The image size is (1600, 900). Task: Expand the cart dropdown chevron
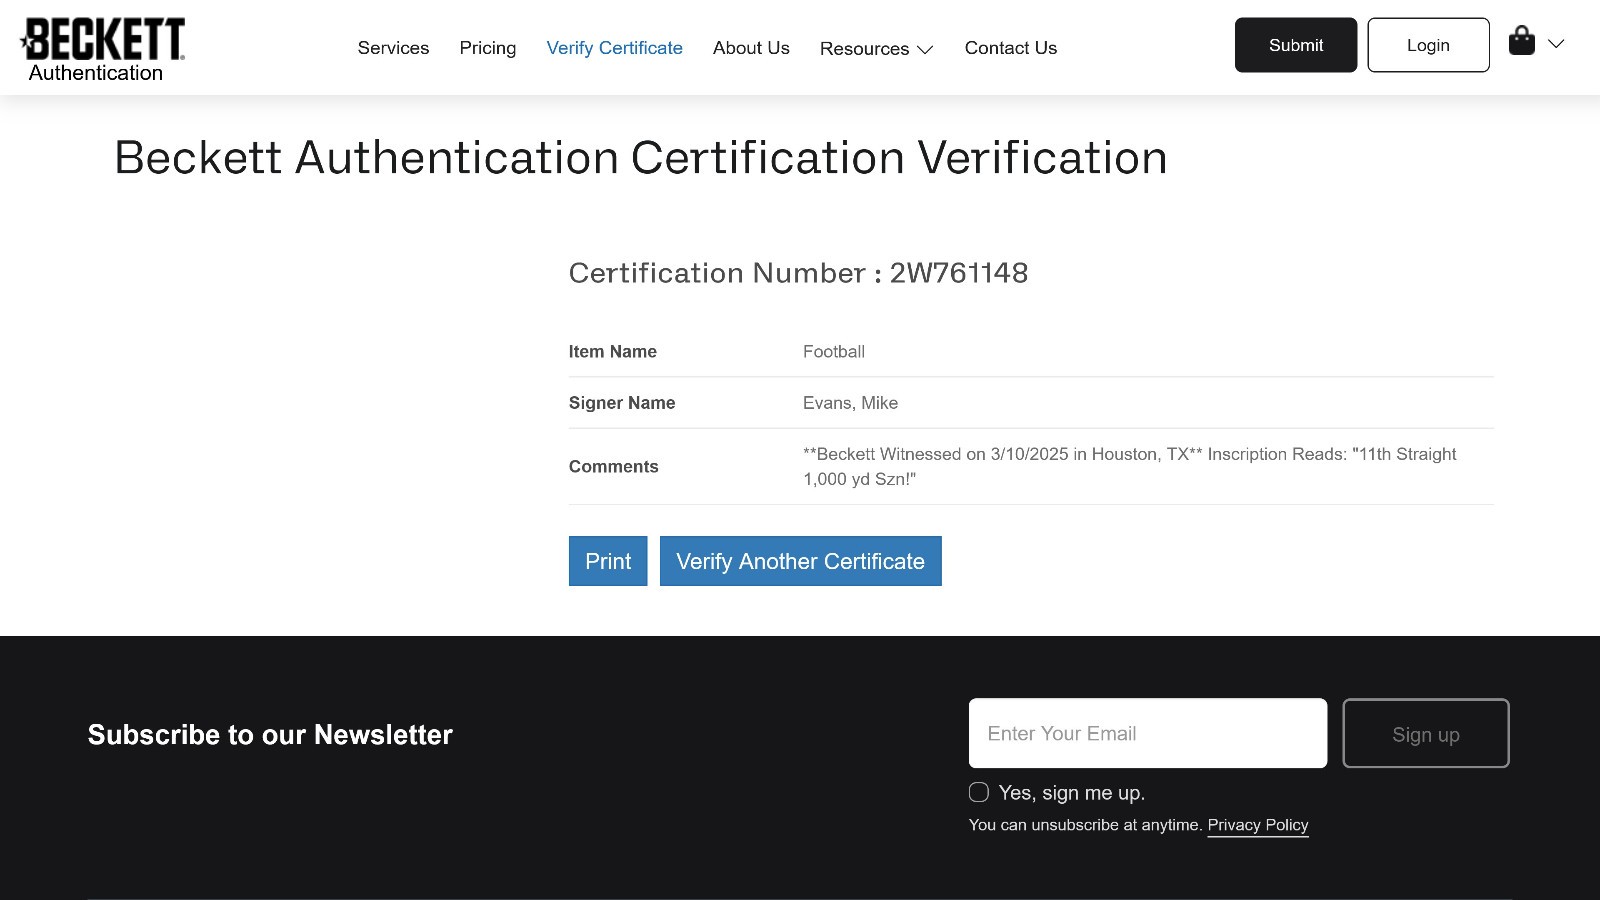point(1556,44)
